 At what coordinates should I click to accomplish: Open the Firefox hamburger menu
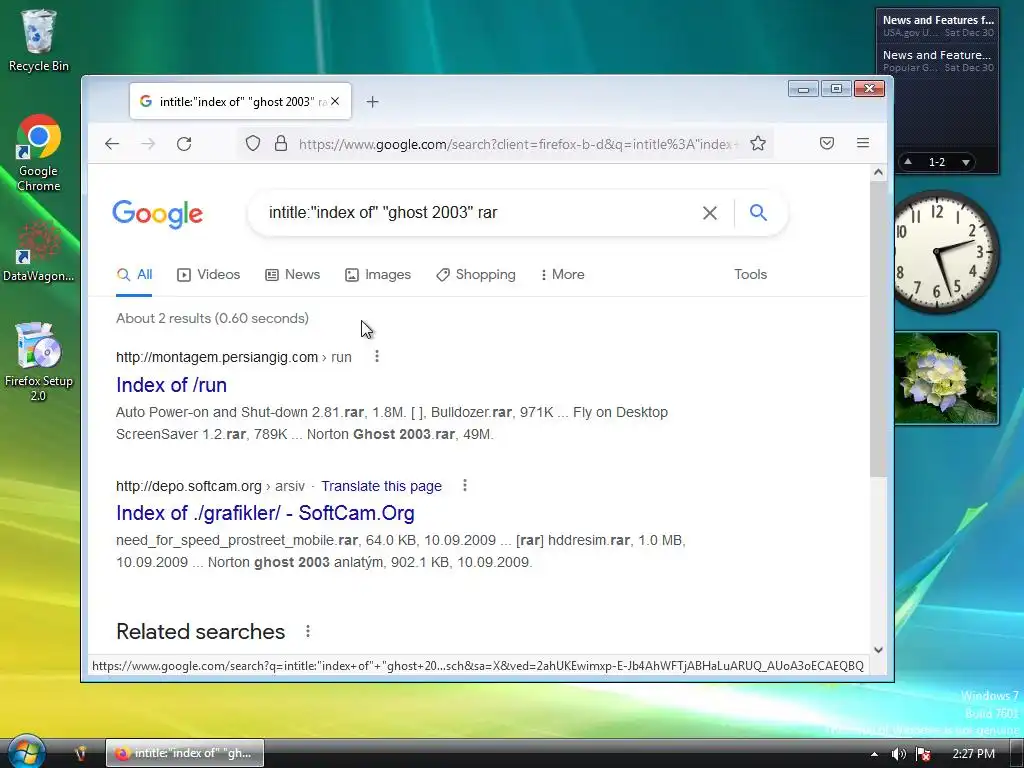[863, 143]
